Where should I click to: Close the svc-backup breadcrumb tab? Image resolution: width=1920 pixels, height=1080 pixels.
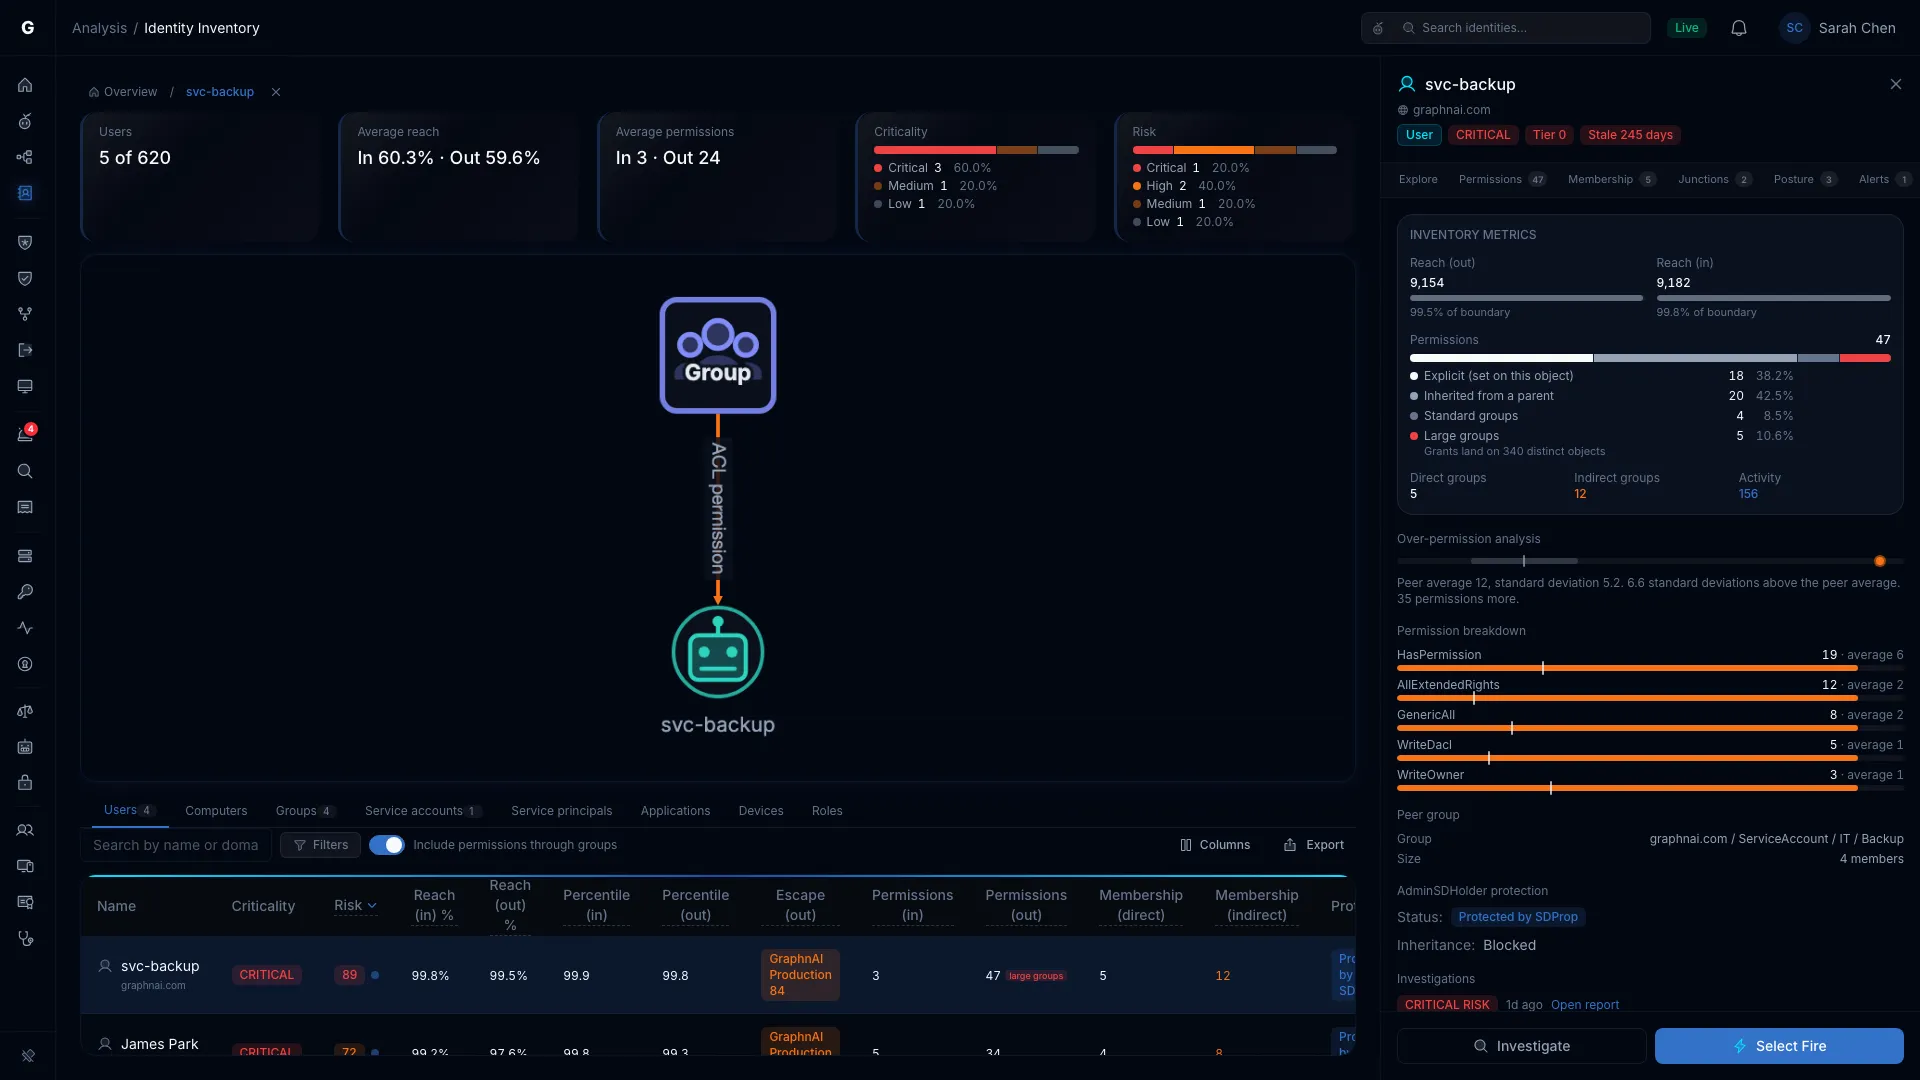(276, 92)
